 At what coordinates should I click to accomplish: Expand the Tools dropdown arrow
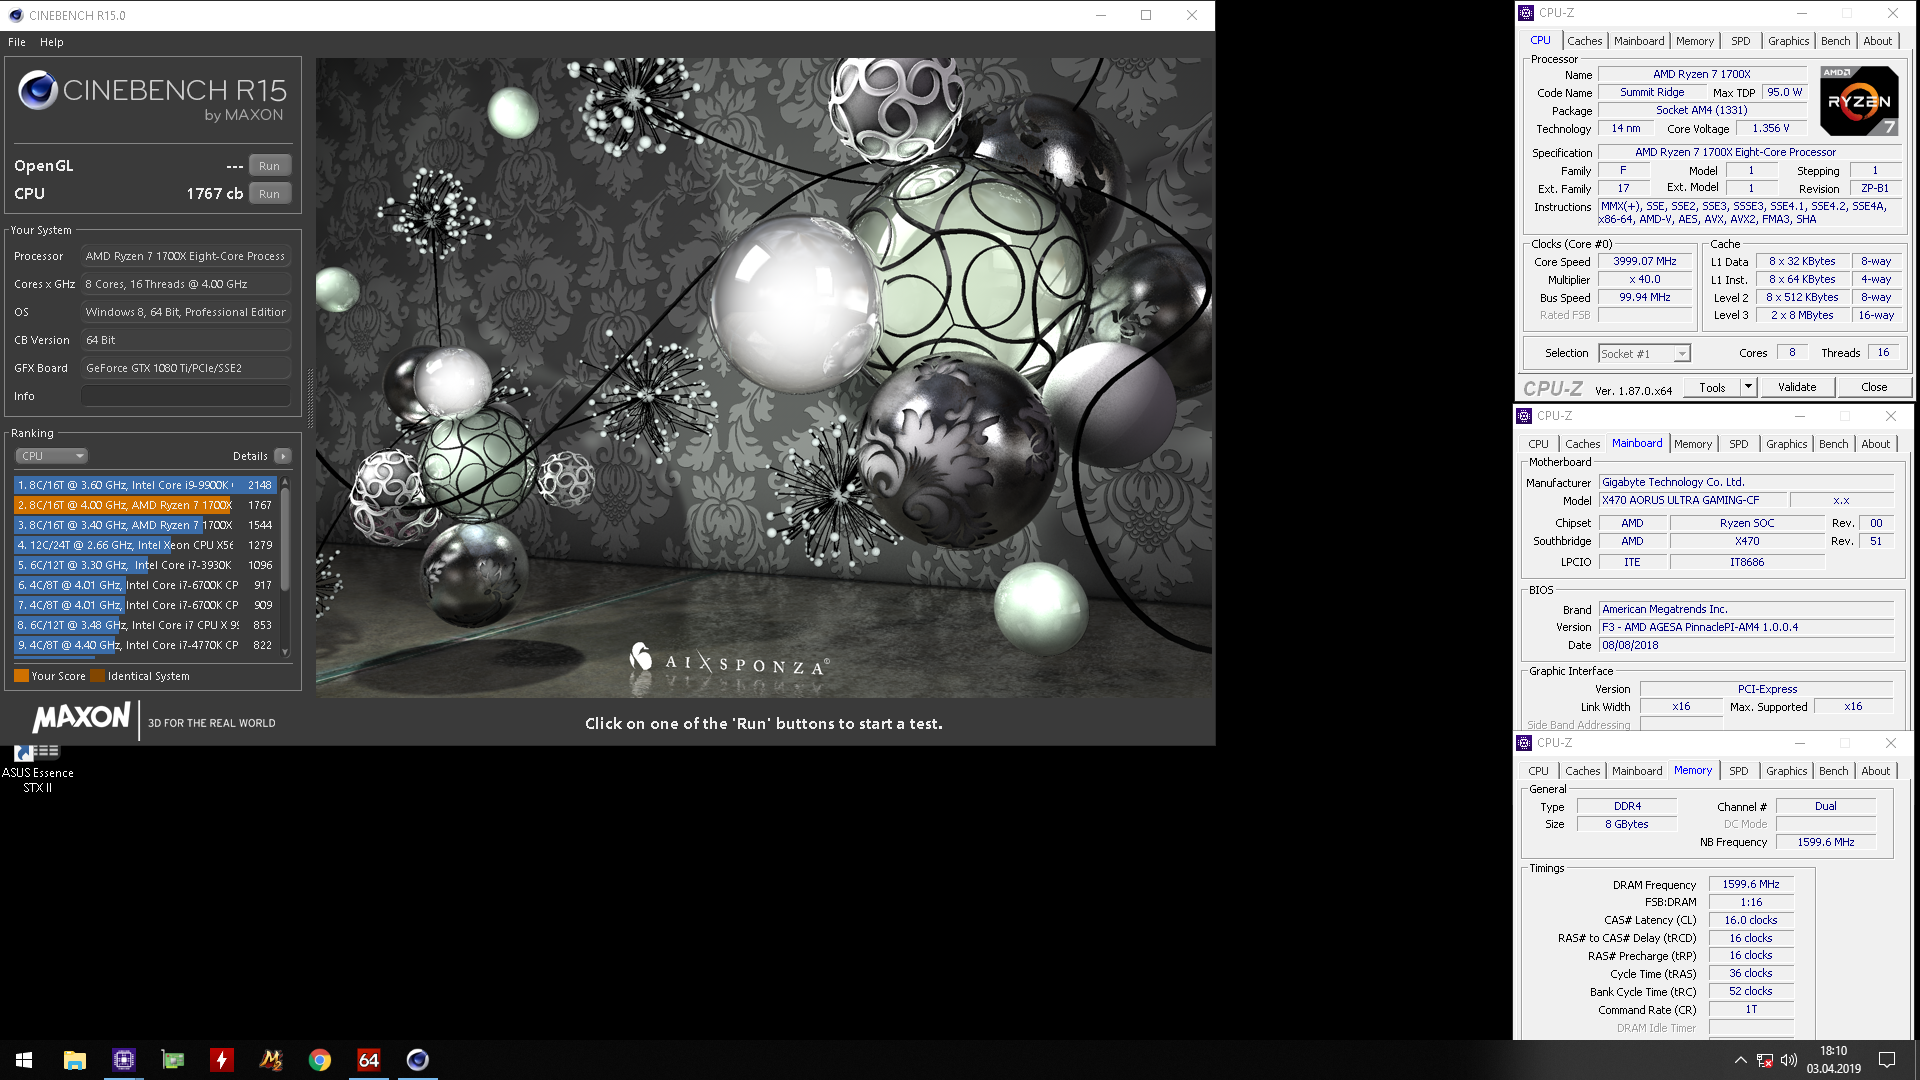(x=1748, y=388)
